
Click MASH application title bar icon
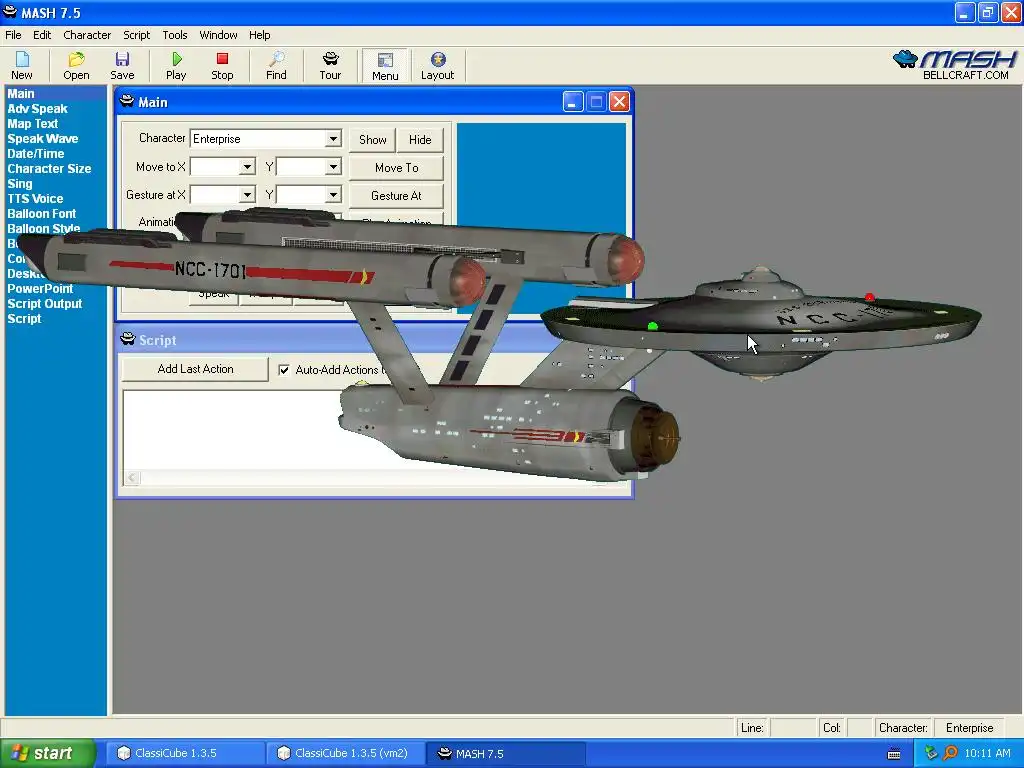(x=10, y=12)
